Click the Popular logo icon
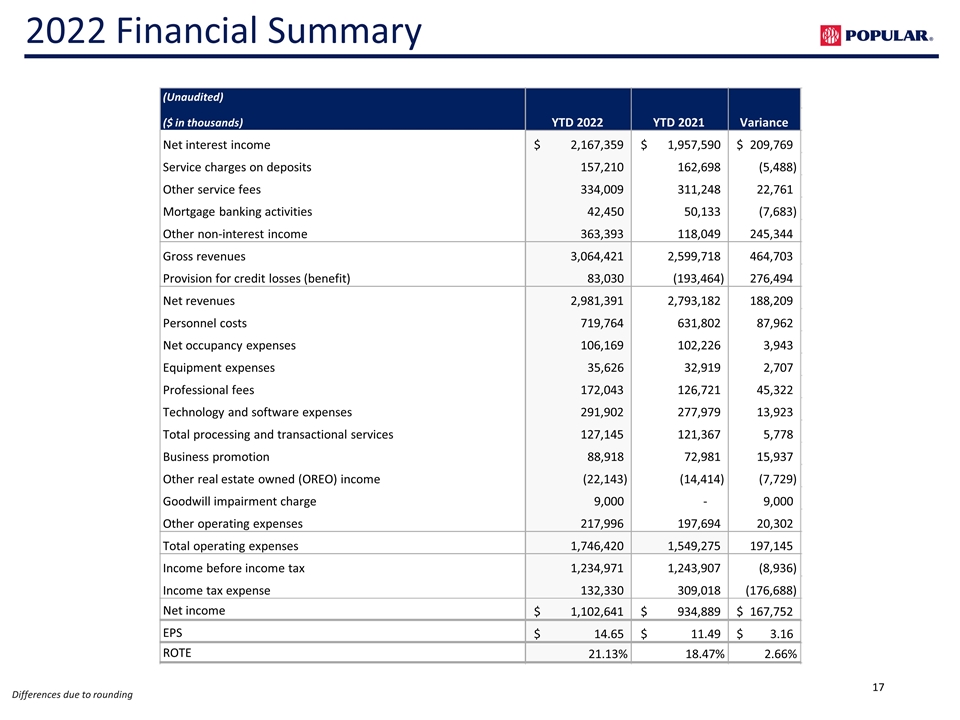Viewport: 960px width, 720px height. coord(830,36)
